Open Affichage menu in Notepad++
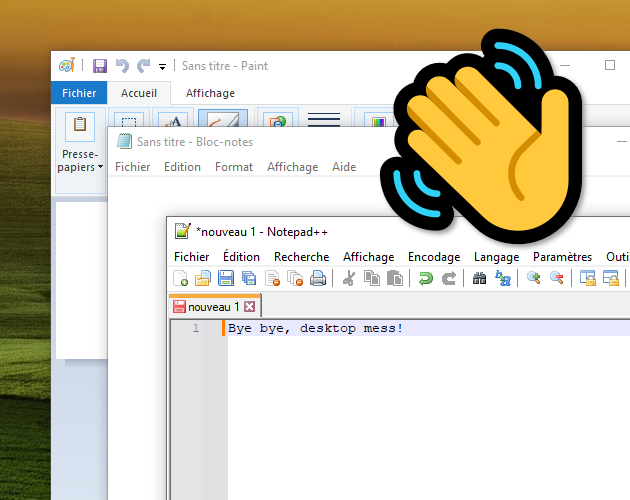The height and width of the screenshot is (500, 630). 368,257
